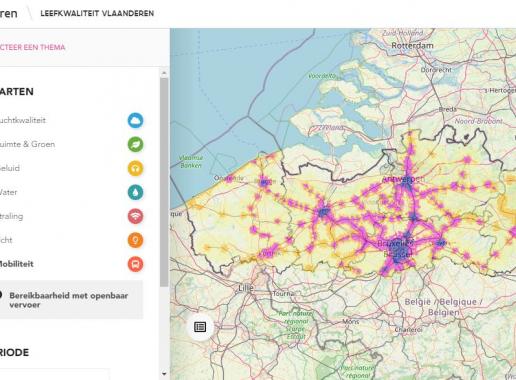The image size is (516, 380).
Task: Select the Geluid yellow icon
Action: click(x=135, y=168)
